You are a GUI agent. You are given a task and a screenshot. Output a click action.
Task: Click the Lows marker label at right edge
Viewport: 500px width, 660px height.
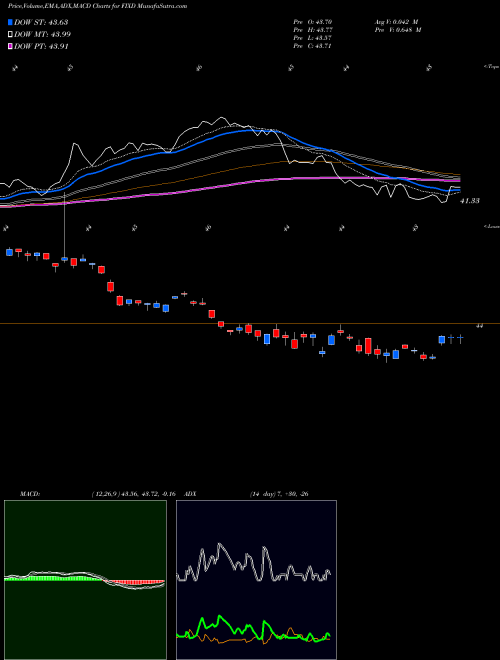point(491,226)
